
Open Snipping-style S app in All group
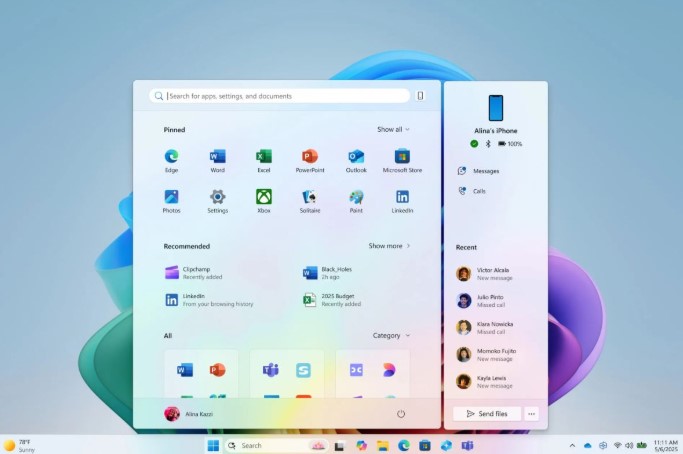click(x=303, y=370)
